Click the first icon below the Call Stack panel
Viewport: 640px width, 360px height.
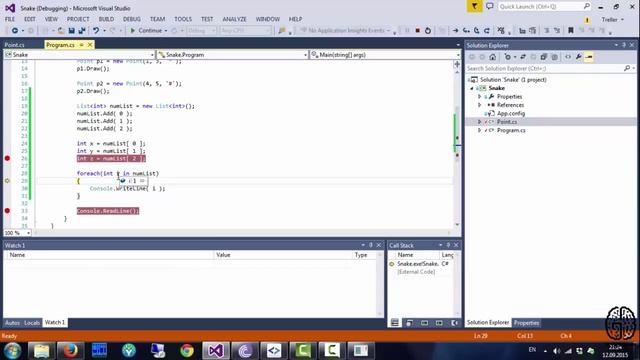395,323
